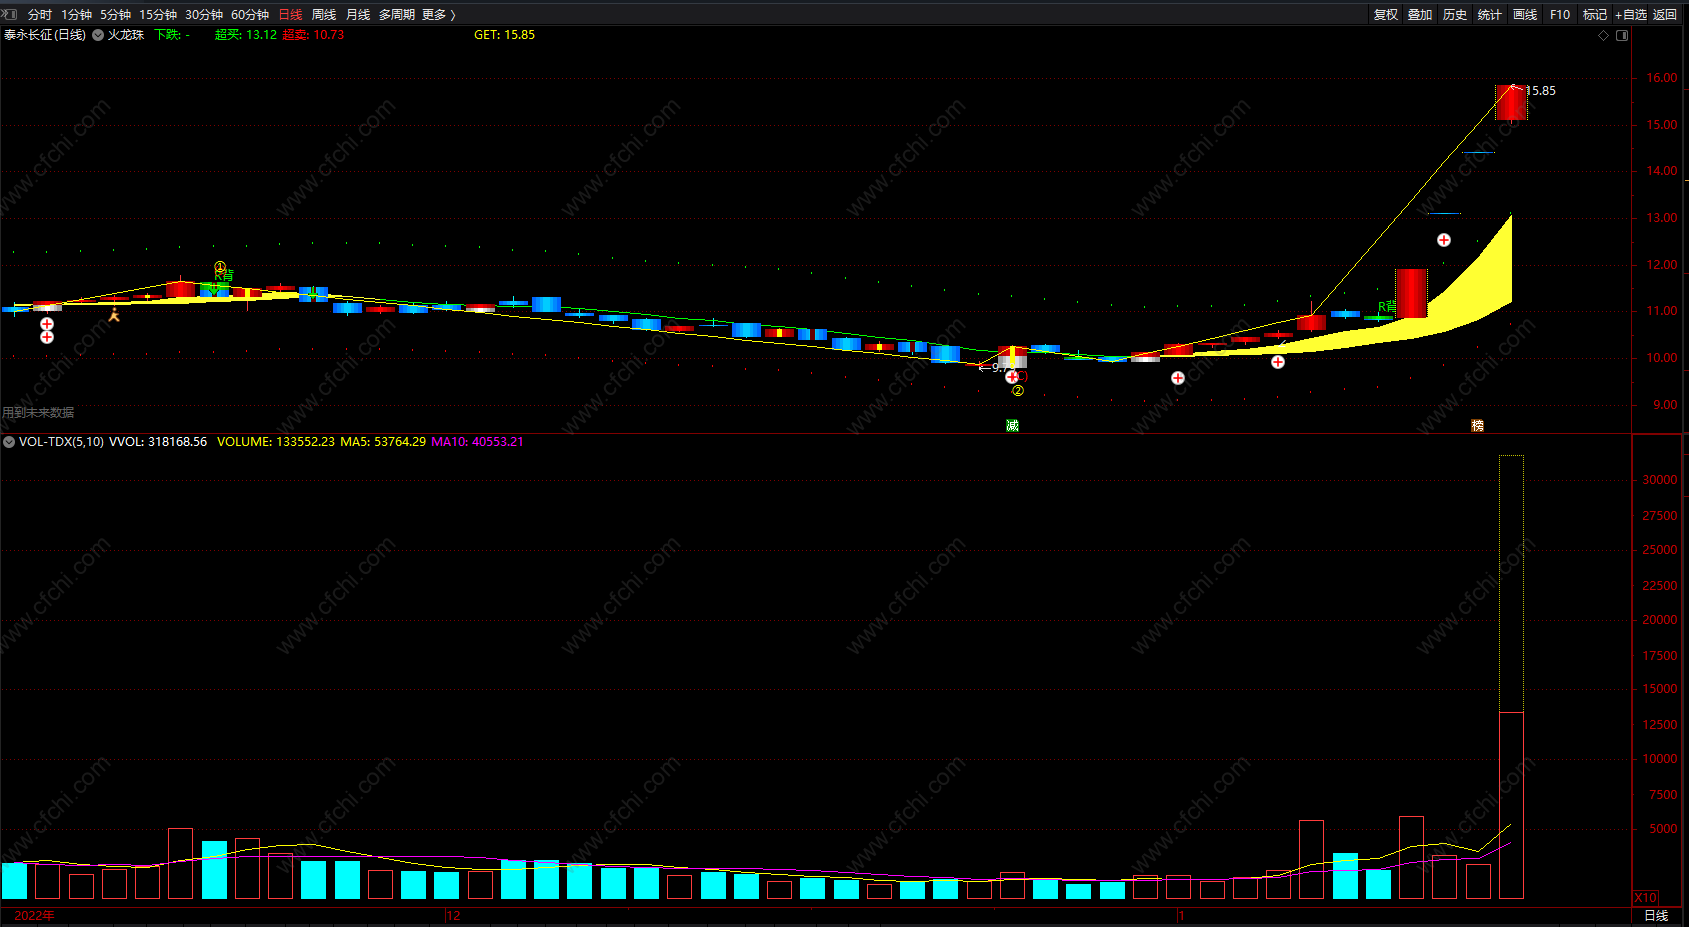Viewport: 1689px width, 927px height.
Task: Click the VOLUME: 133552.23 readout
Action: (276, 442)
